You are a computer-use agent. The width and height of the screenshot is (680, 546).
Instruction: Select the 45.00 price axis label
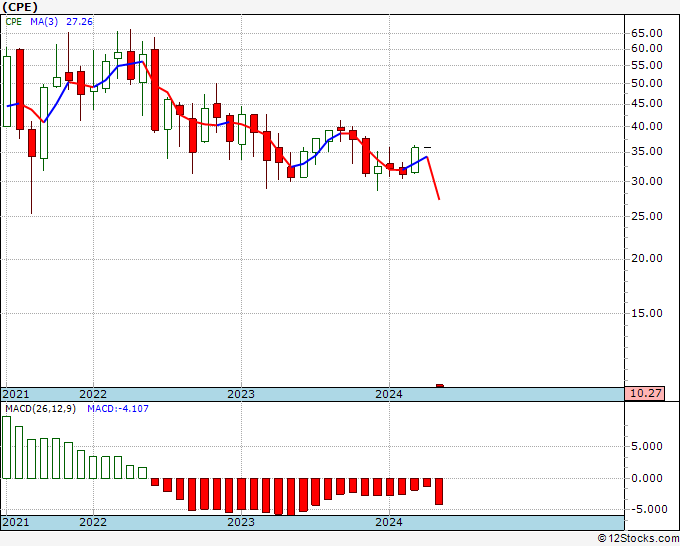coord(647,103)
